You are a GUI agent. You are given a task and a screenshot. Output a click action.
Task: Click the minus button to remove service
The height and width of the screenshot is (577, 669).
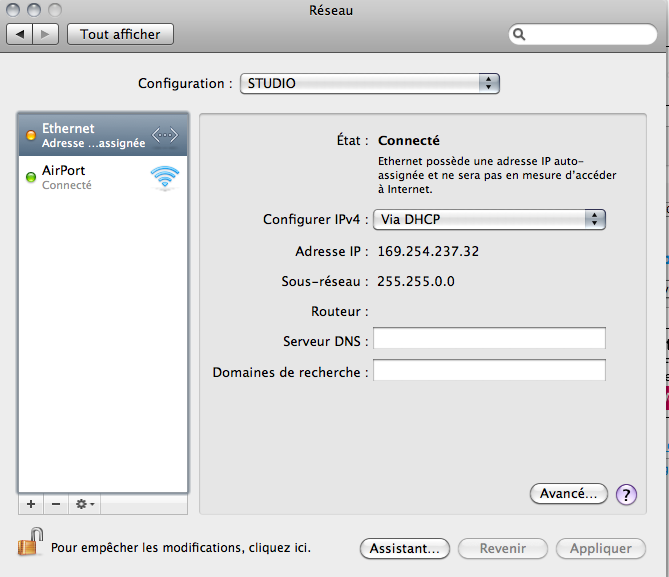(56, 504)
